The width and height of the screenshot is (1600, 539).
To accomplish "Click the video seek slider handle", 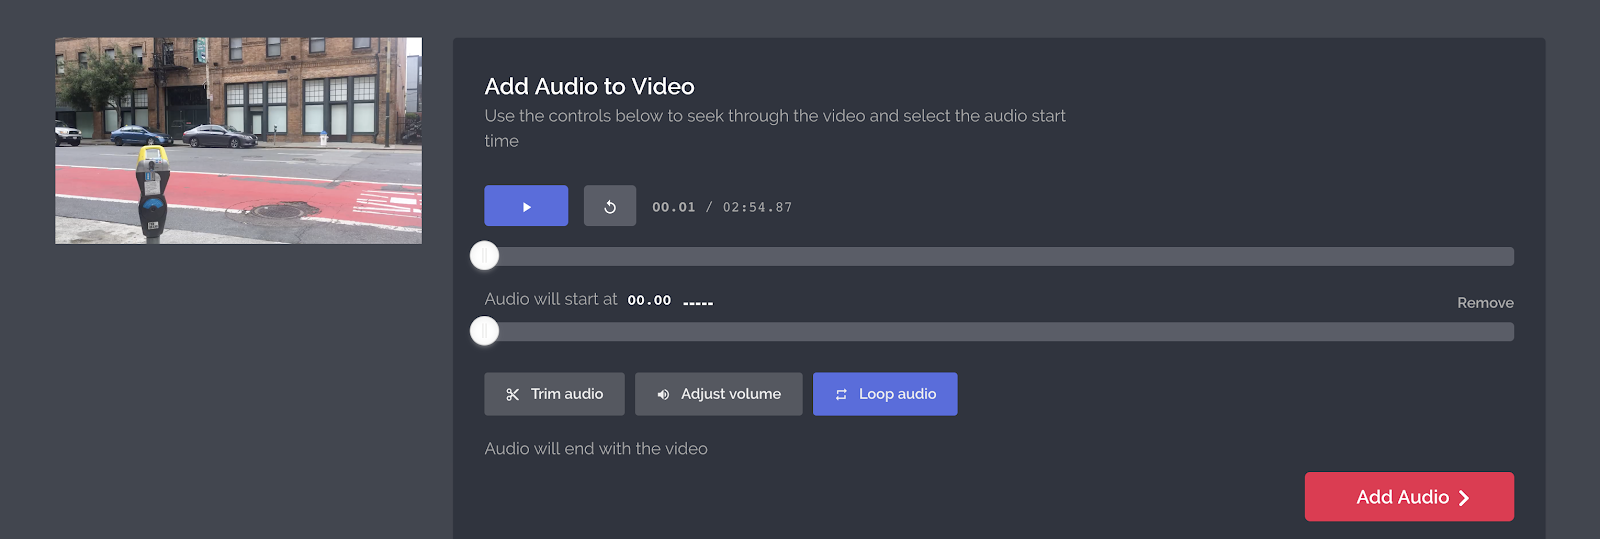I will 485,256.
